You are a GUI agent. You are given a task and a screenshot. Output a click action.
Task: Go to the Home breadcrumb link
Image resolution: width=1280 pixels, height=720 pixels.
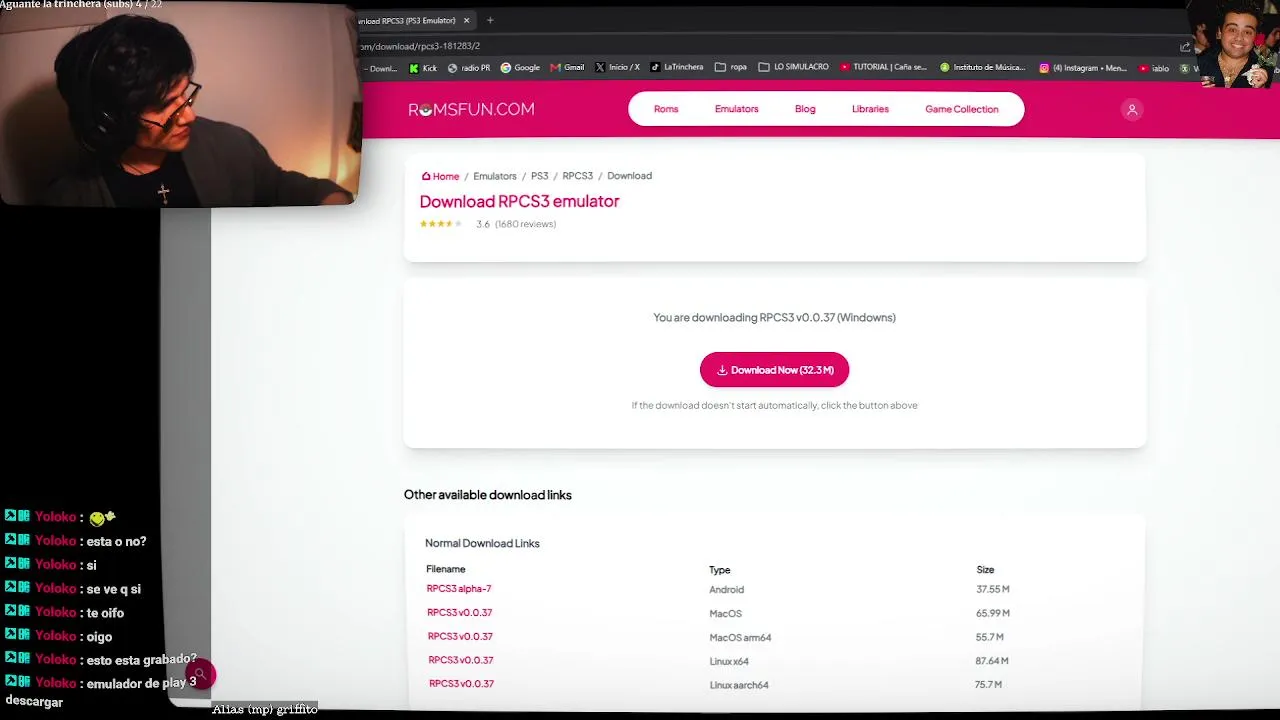click(440, 176)
